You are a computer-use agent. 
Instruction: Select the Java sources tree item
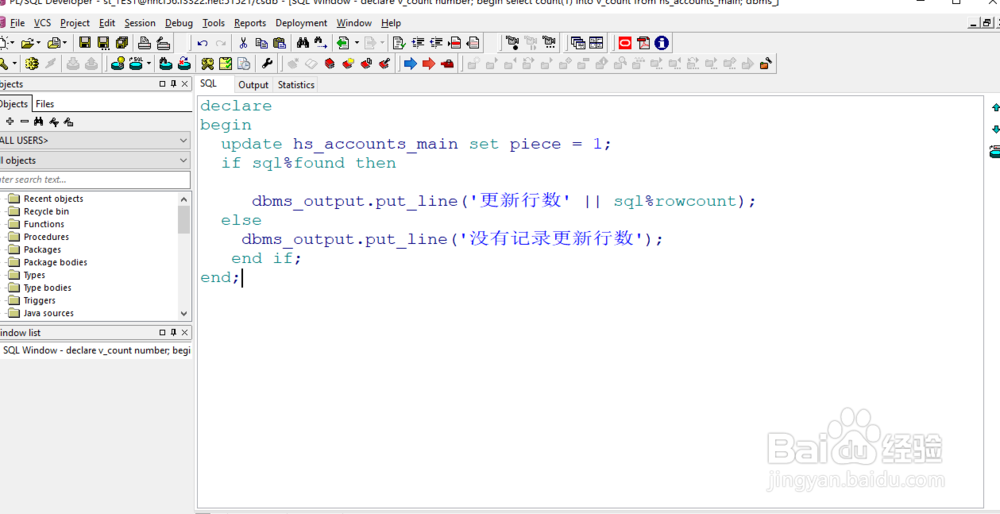coord(48,313)
